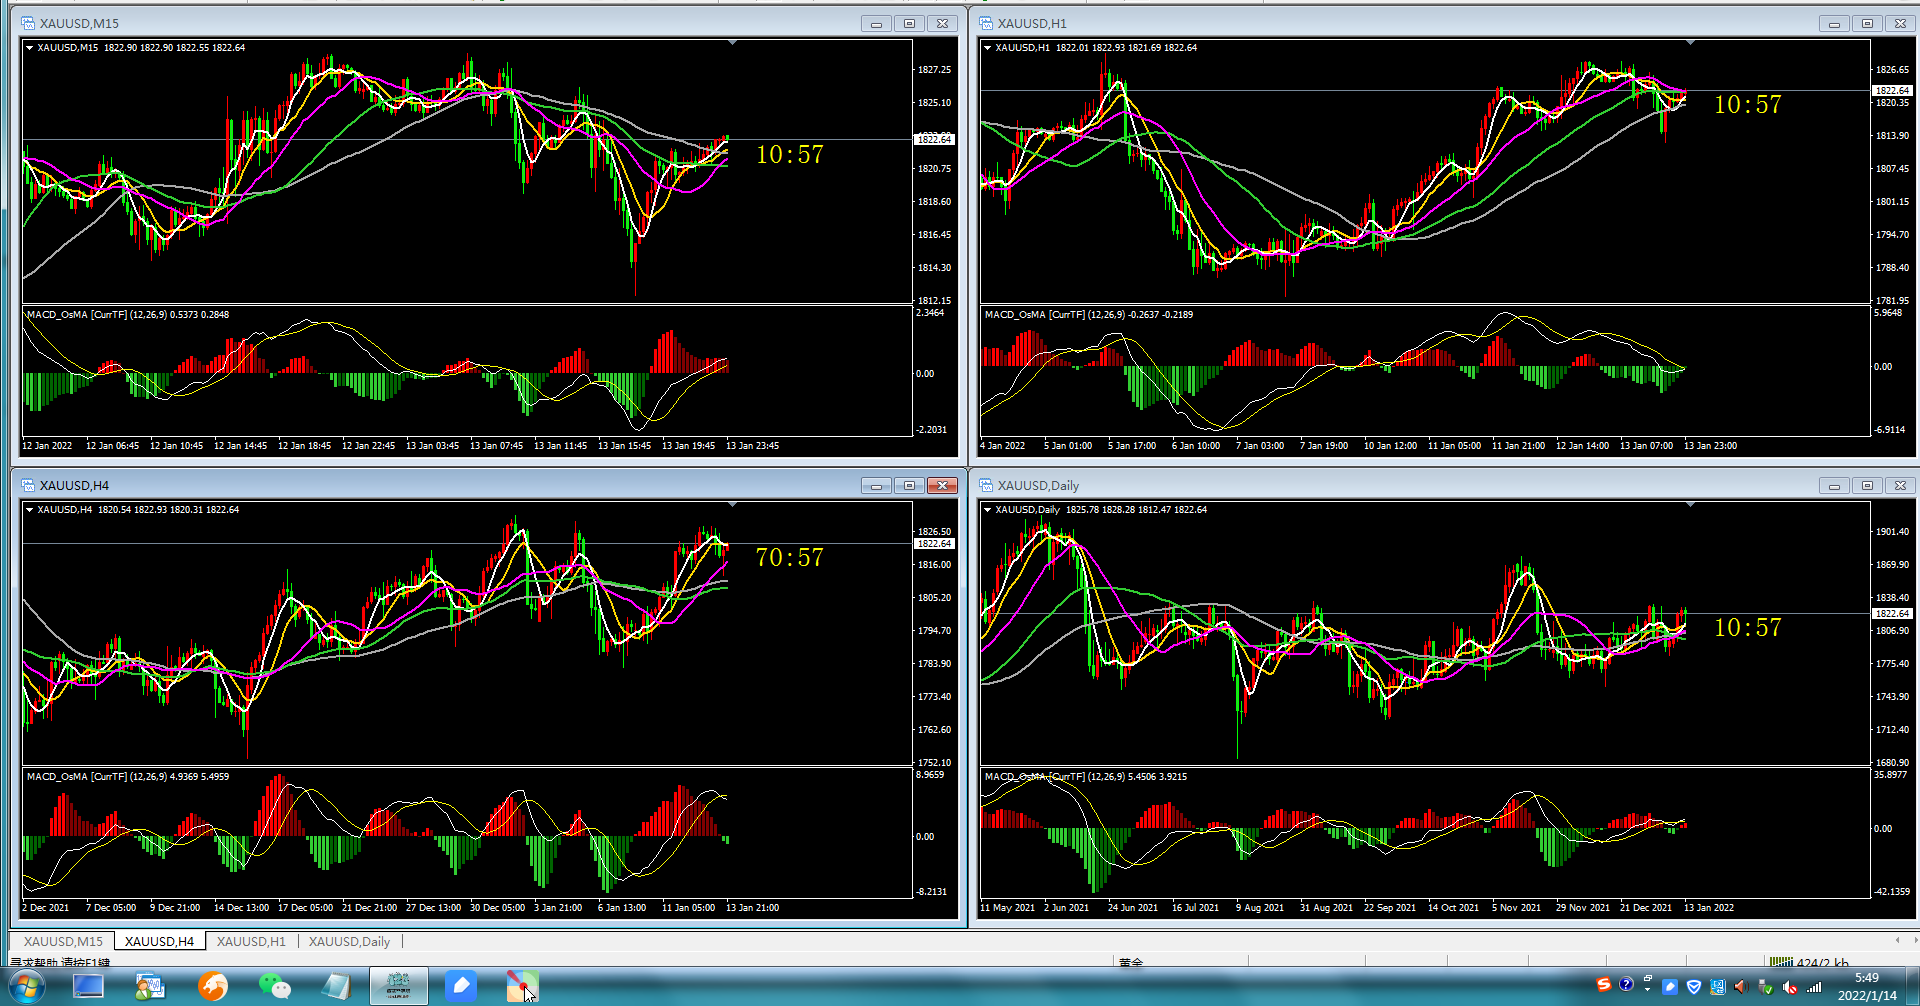Click the connection status bars showing 424/2 kb
The width and height of the screenshot is (1920, 1006).
pyautogui.click(x=1781, y=962)
